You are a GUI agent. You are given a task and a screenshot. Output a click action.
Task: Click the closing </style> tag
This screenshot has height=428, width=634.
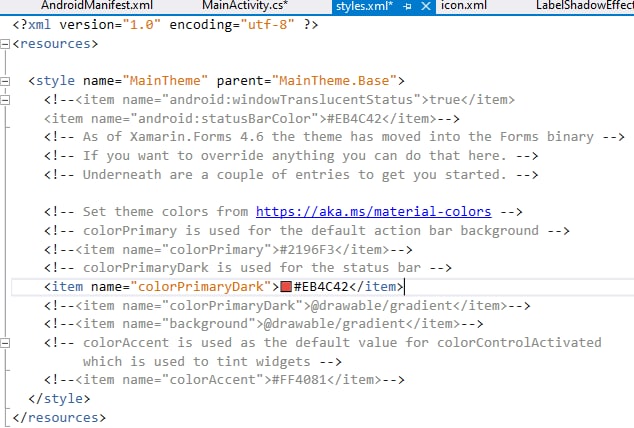(x=59, y=398)
